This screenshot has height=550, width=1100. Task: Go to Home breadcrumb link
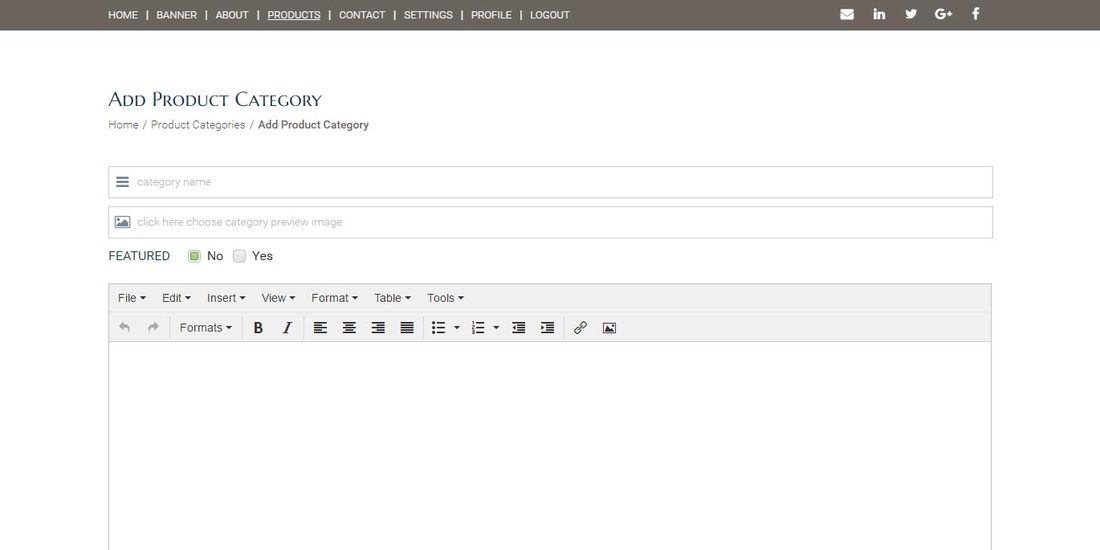tap(123, 125)
